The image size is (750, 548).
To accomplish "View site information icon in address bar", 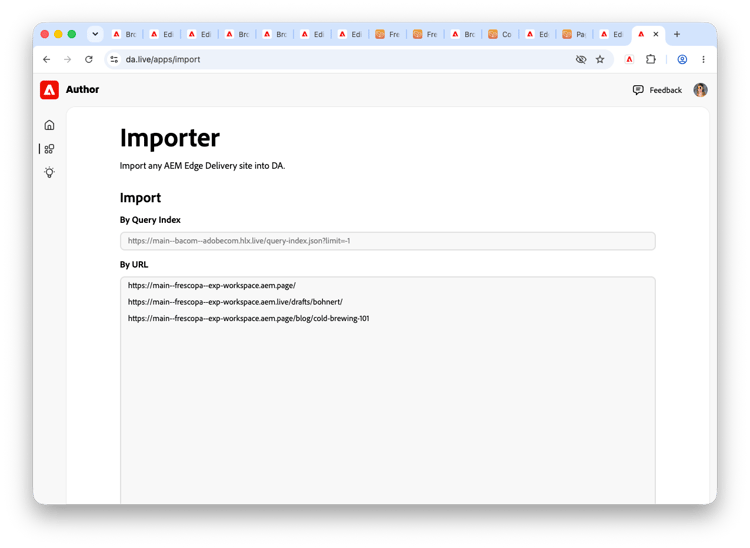I will pyautogui.click(x=114, y=59).
